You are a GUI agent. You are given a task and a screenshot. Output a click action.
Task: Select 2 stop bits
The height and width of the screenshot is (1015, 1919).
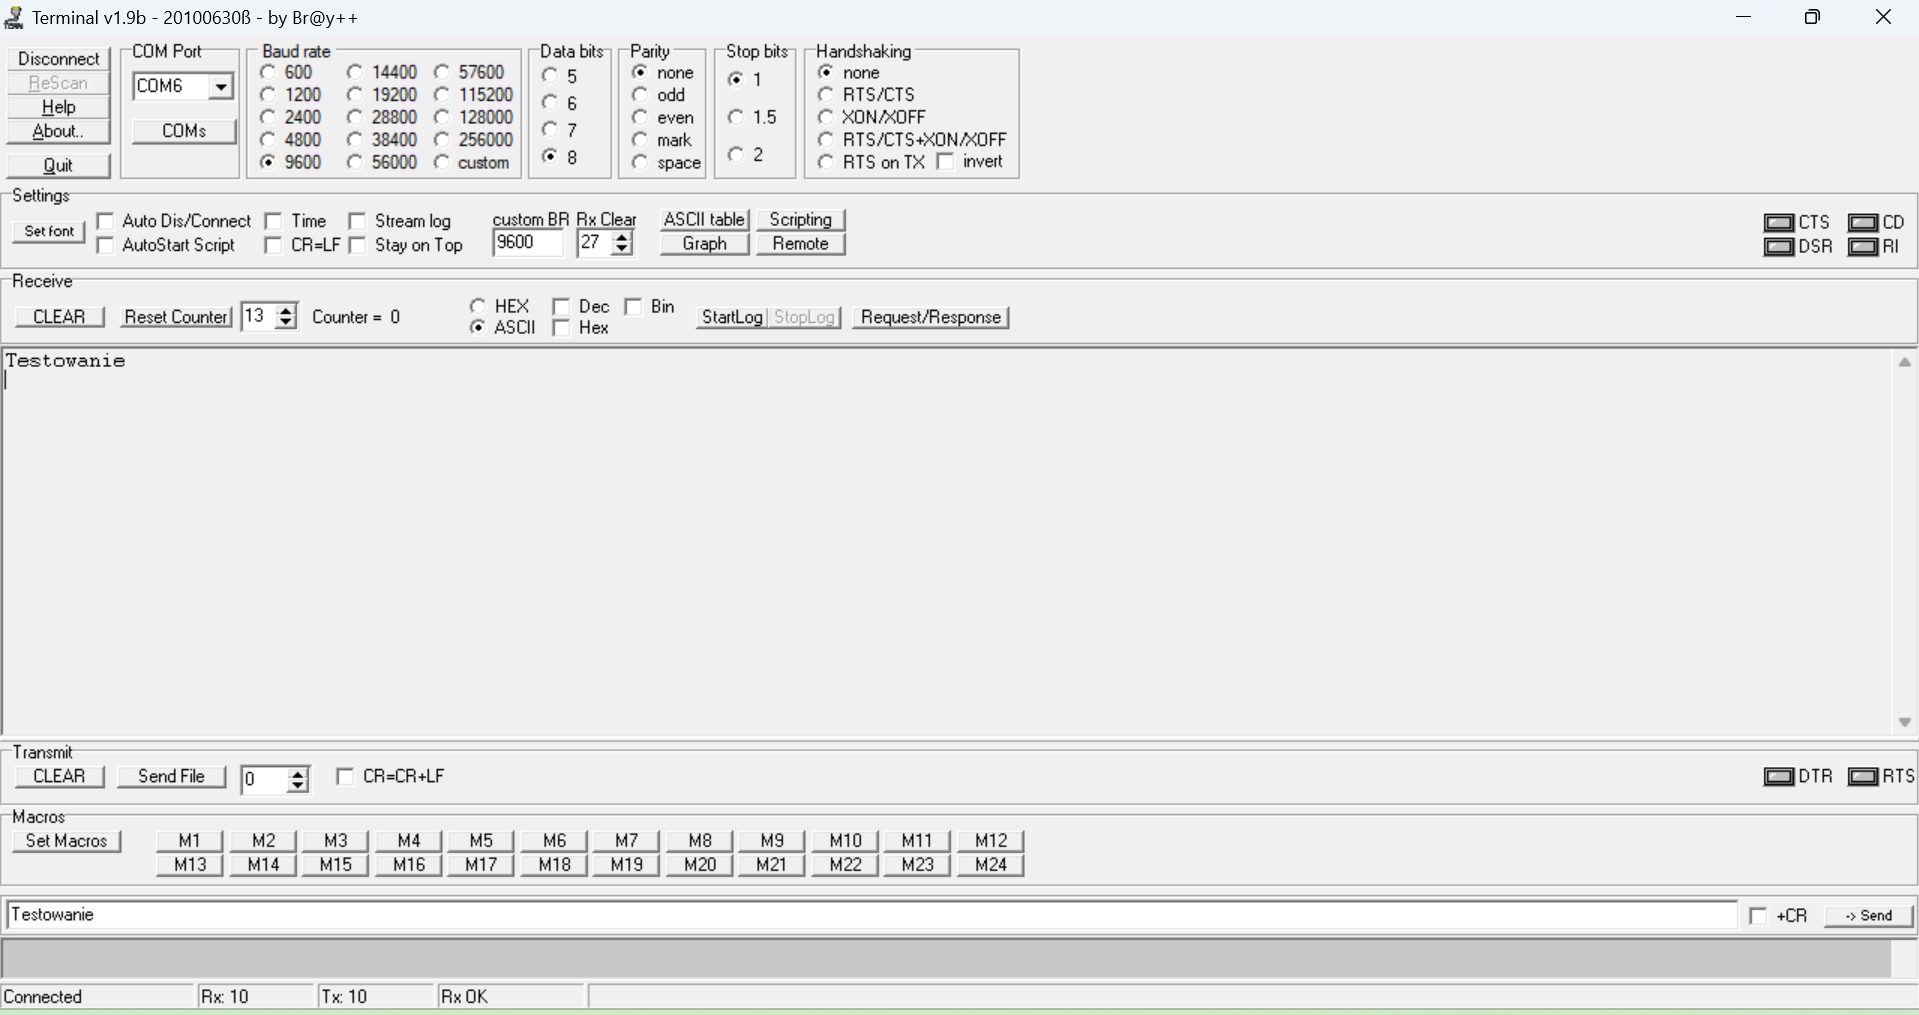point(736,154)
